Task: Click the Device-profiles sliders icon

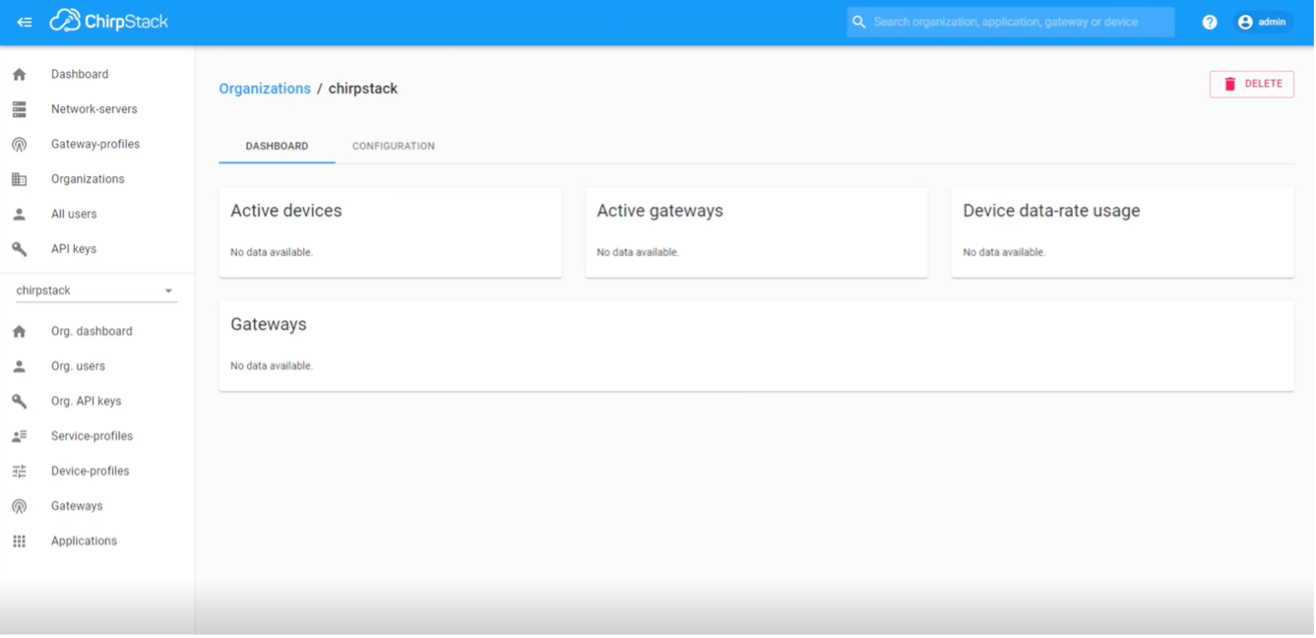Action: coord(19,471)
